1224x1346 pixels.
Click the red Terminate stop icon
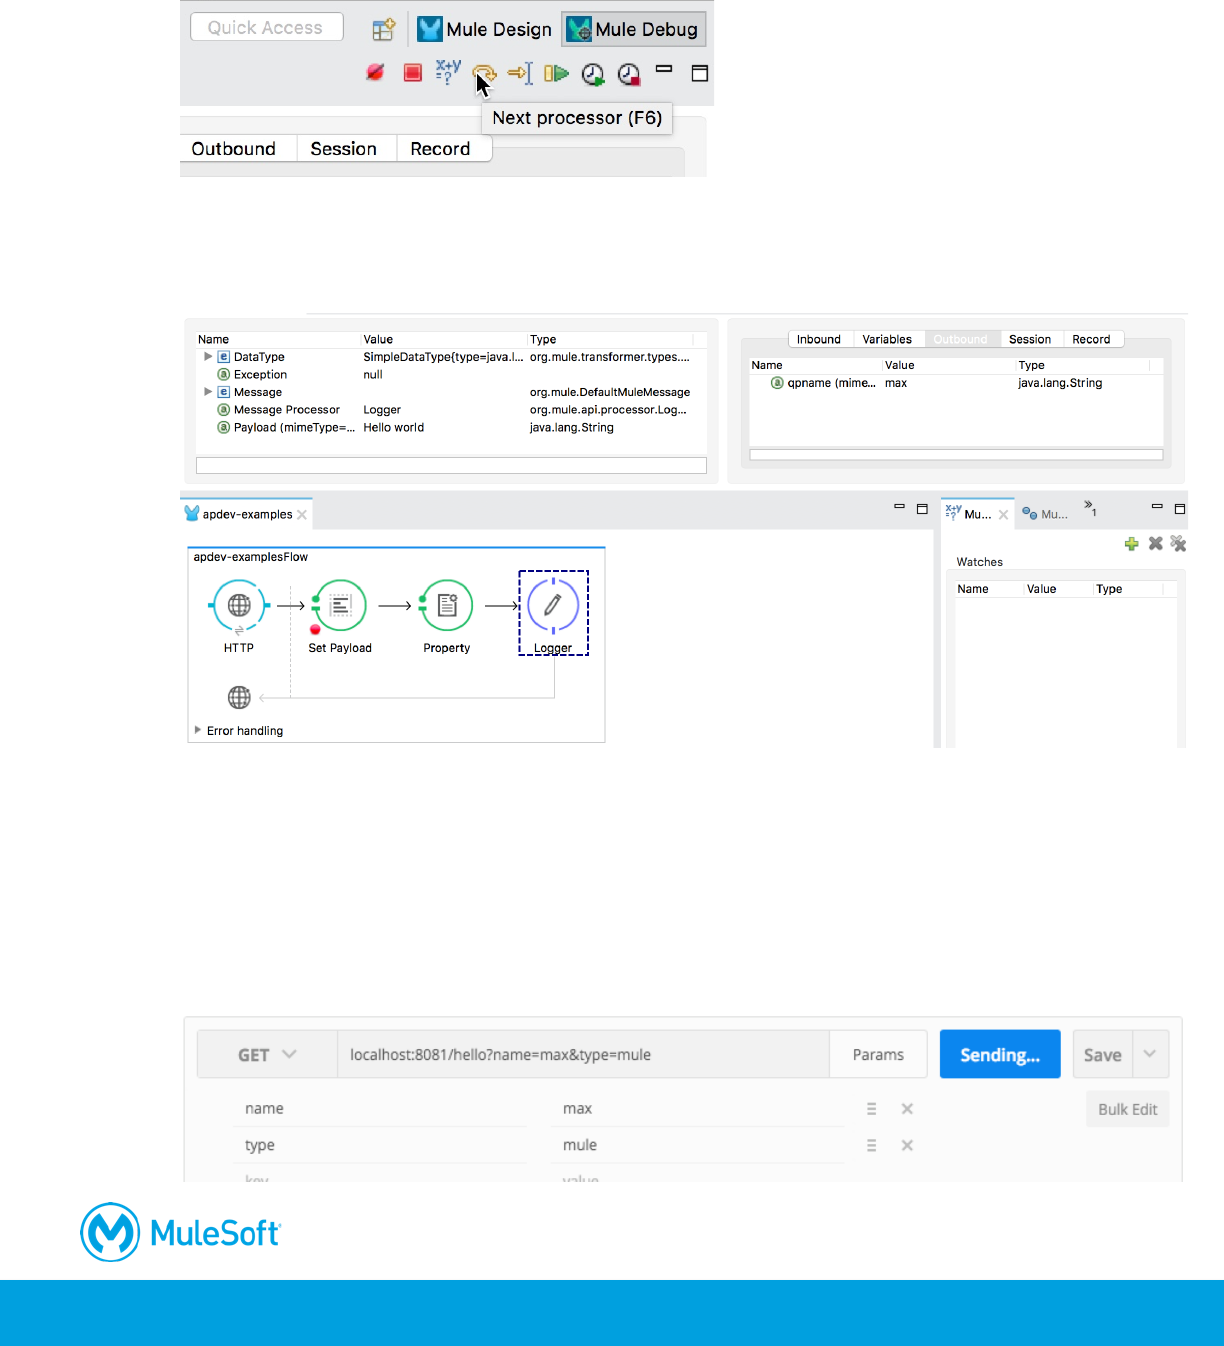412,72
